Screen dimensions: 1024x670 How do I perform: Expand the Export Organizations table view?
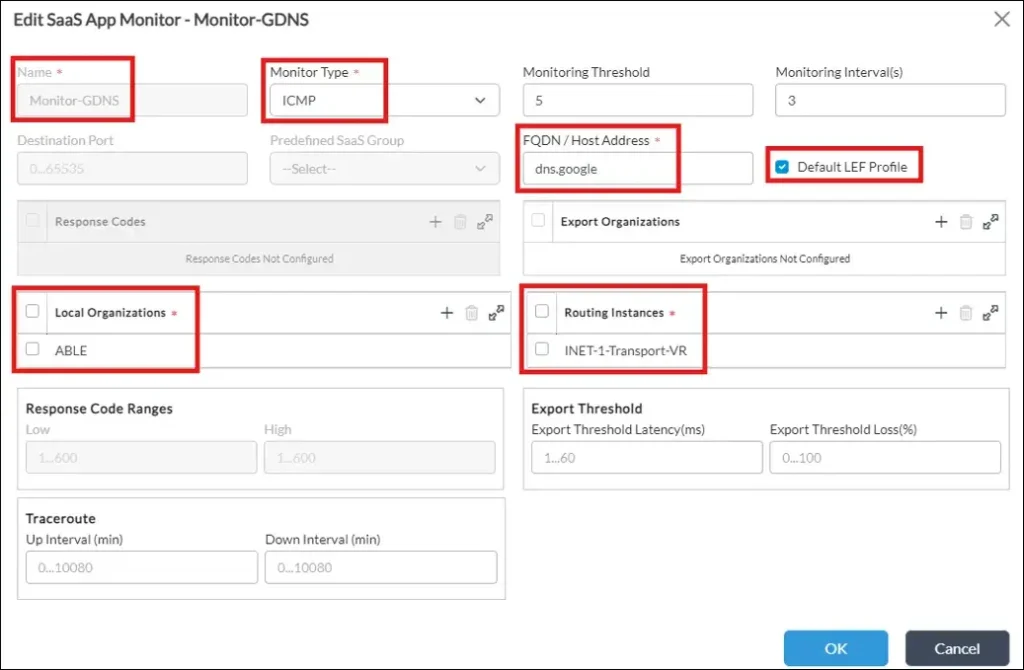click(990, 222)
